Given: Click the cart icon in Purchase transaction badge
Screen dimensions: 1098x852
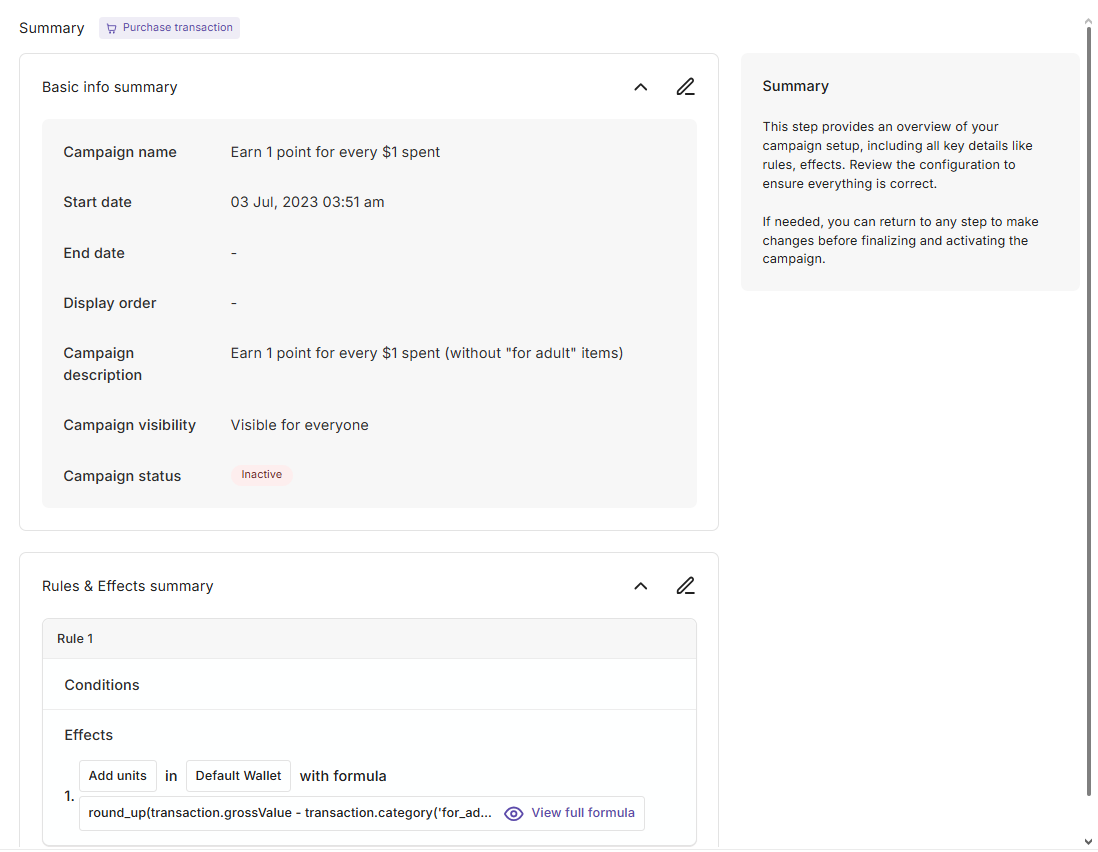Looking at the screenshot, I should click(x=111, y=28).
